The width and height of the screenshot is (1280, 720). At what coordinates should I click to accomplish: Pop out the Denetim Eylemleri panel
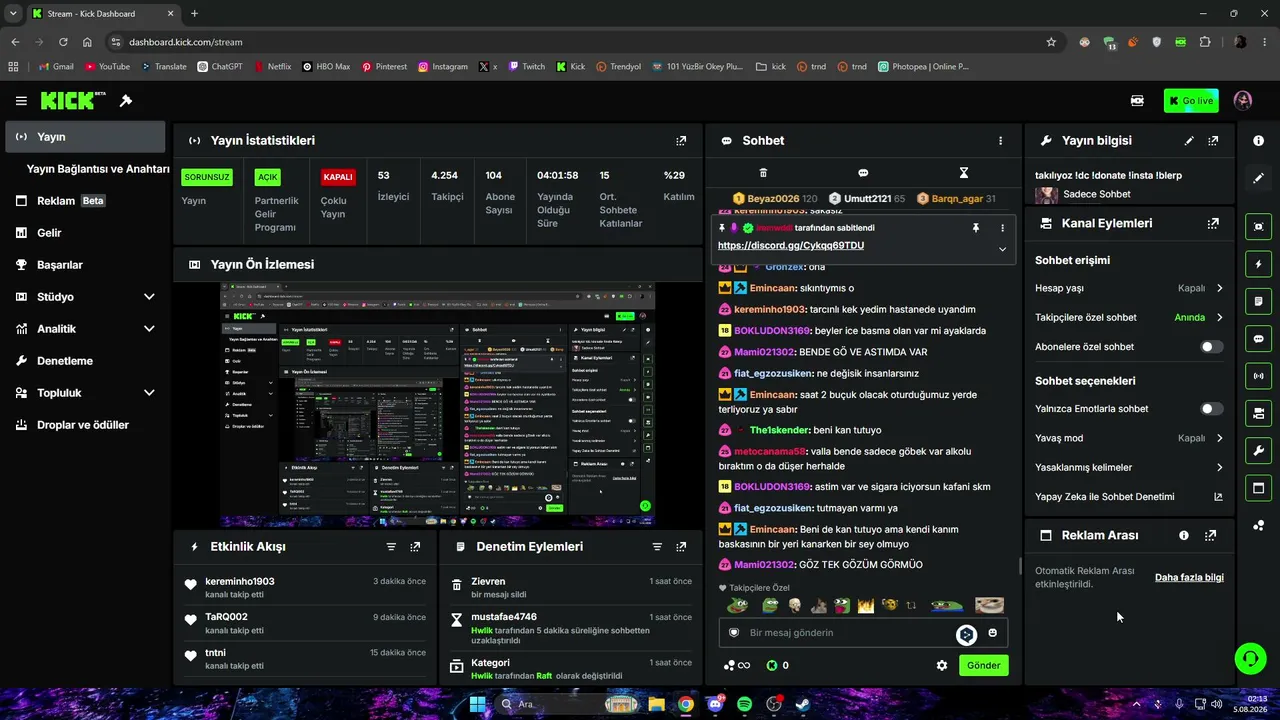point(681,547)
